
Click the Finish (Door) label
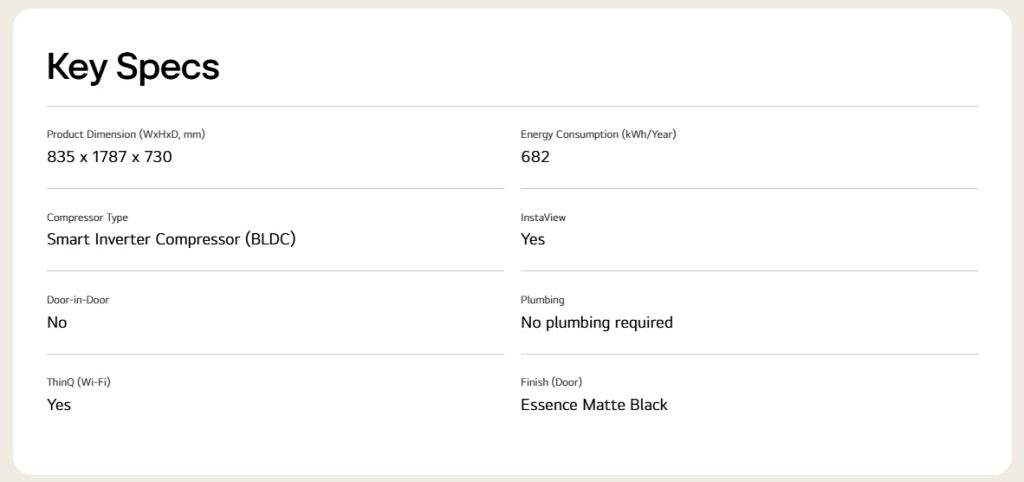point(551,382)
